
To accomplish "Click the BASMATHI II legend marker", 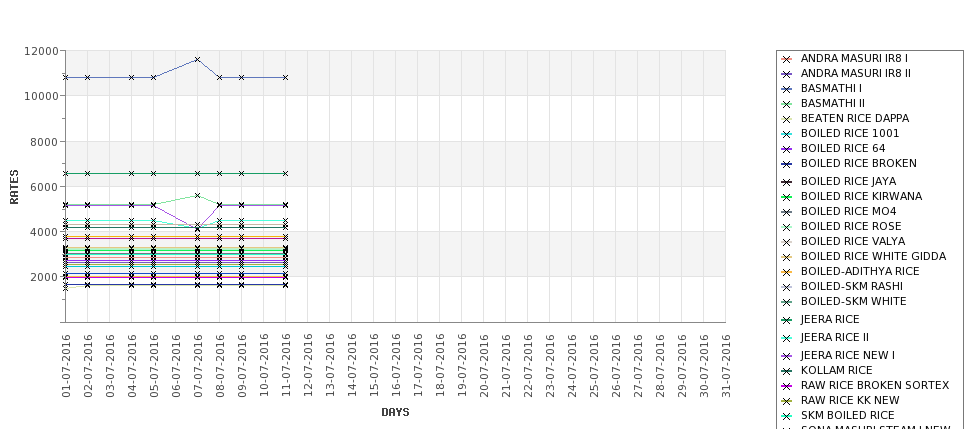I will (787, 104).
